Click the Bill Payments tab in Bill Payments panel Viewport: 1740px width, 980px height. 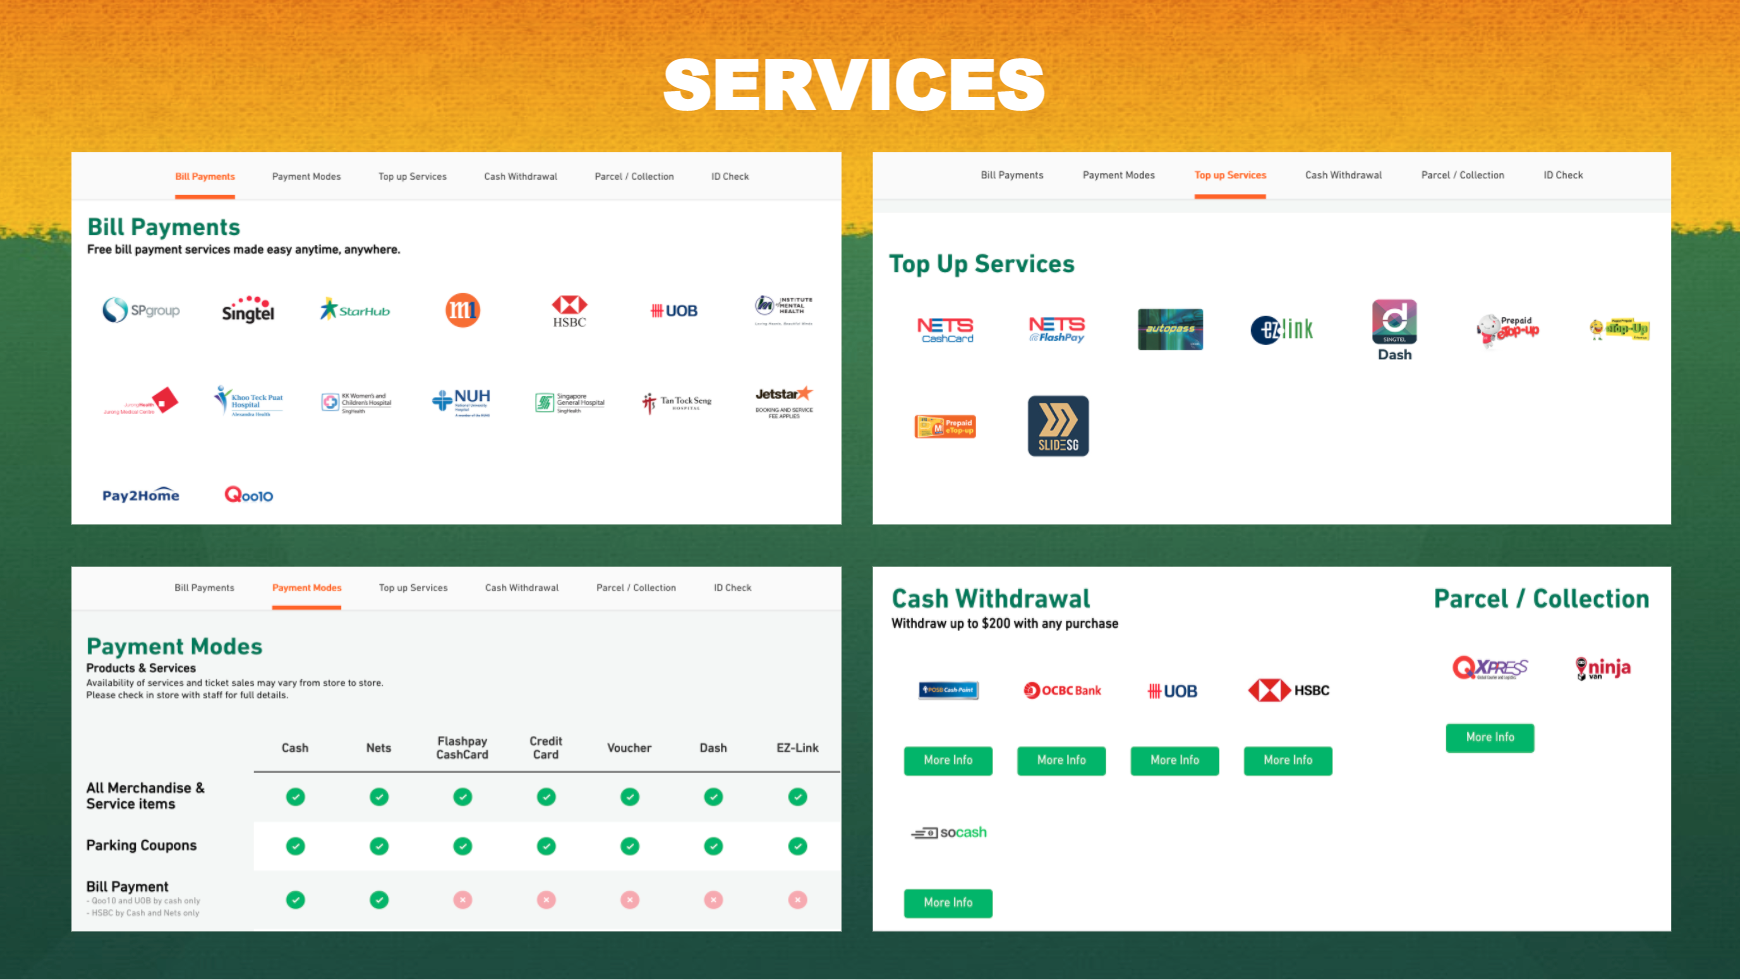tap(205, 177)
